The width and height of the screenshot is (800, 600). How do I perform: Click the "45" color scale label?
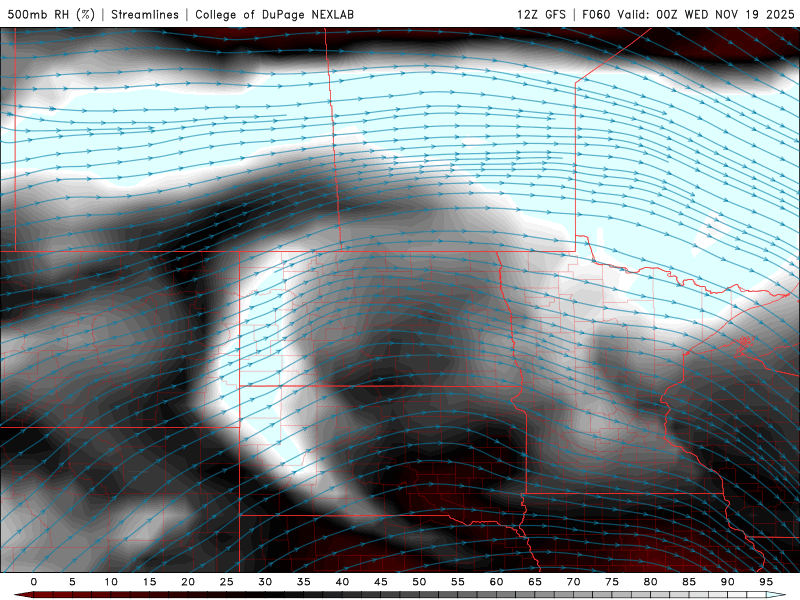pyautogui.click(x=381, y=582)
